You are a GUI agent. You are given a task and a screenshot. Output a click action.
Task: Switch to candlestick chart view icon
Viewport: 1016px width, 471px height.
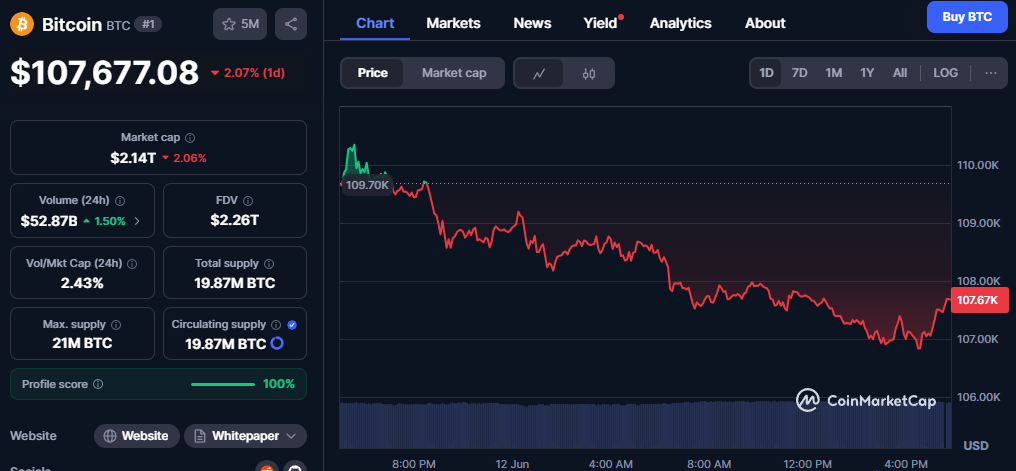tap(588, 73)
